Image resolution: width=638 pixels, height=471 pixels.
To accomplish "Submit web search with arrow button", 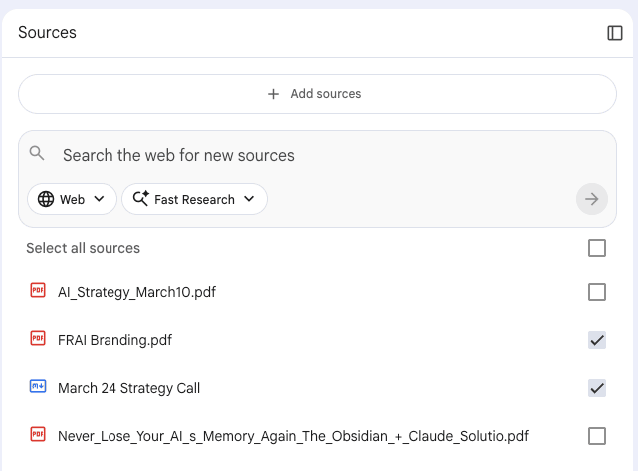I will click(x=592, y=199).
